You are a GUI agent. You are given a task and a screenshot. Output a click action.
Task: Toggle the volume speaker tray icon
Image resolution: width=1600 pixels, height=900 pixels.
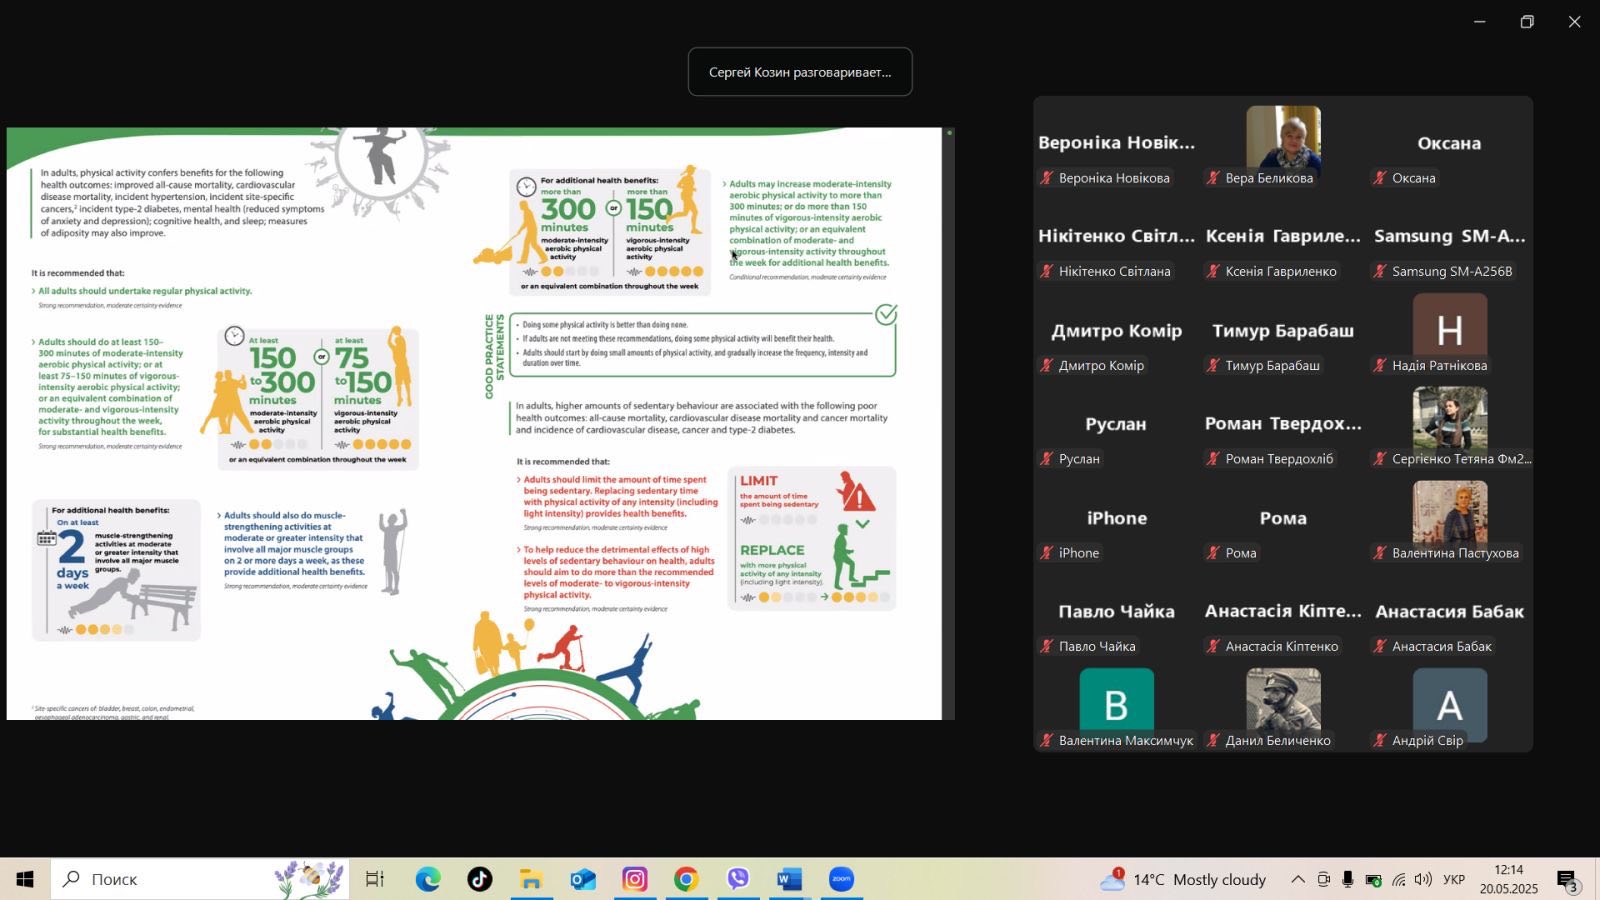(1423, 879)
